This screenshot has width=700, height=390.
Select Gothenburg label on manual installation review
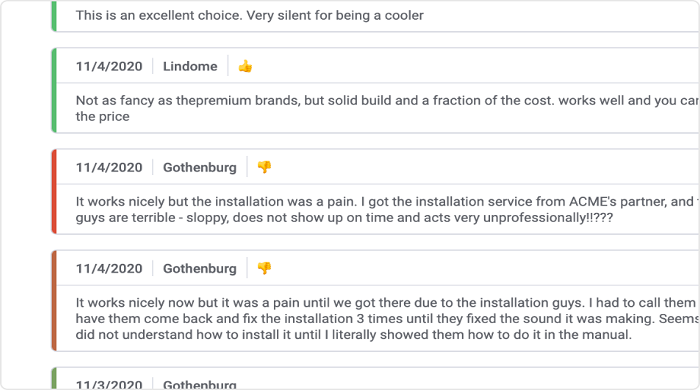(x=200, y=269)
